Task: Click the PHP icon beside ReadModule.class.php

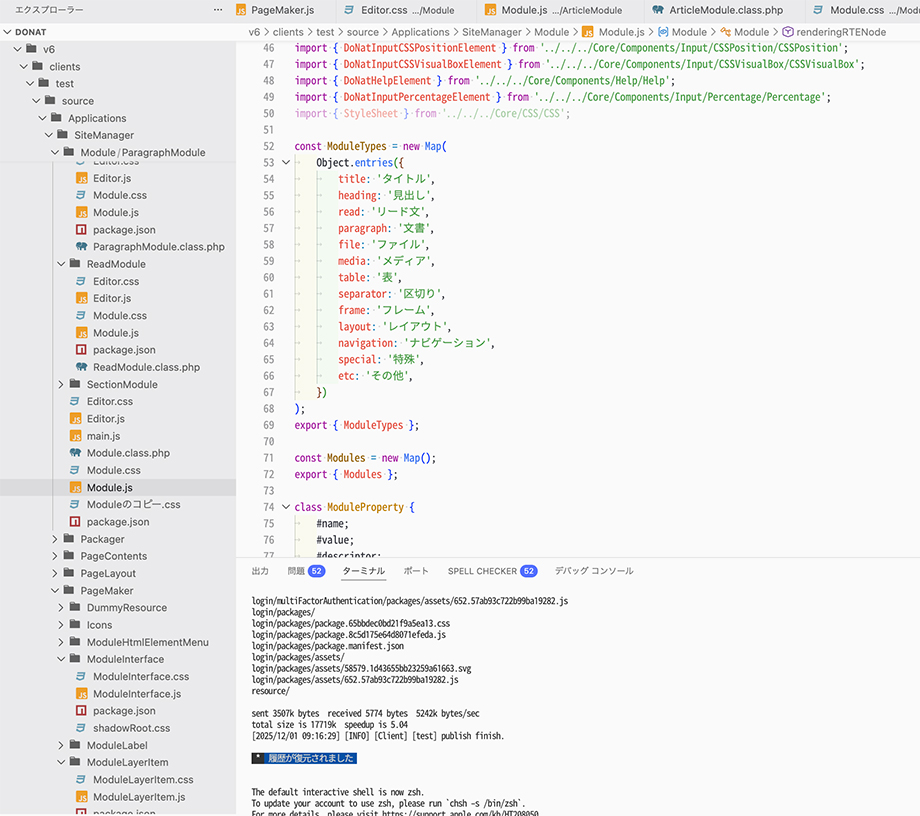Action: (82, 367)
